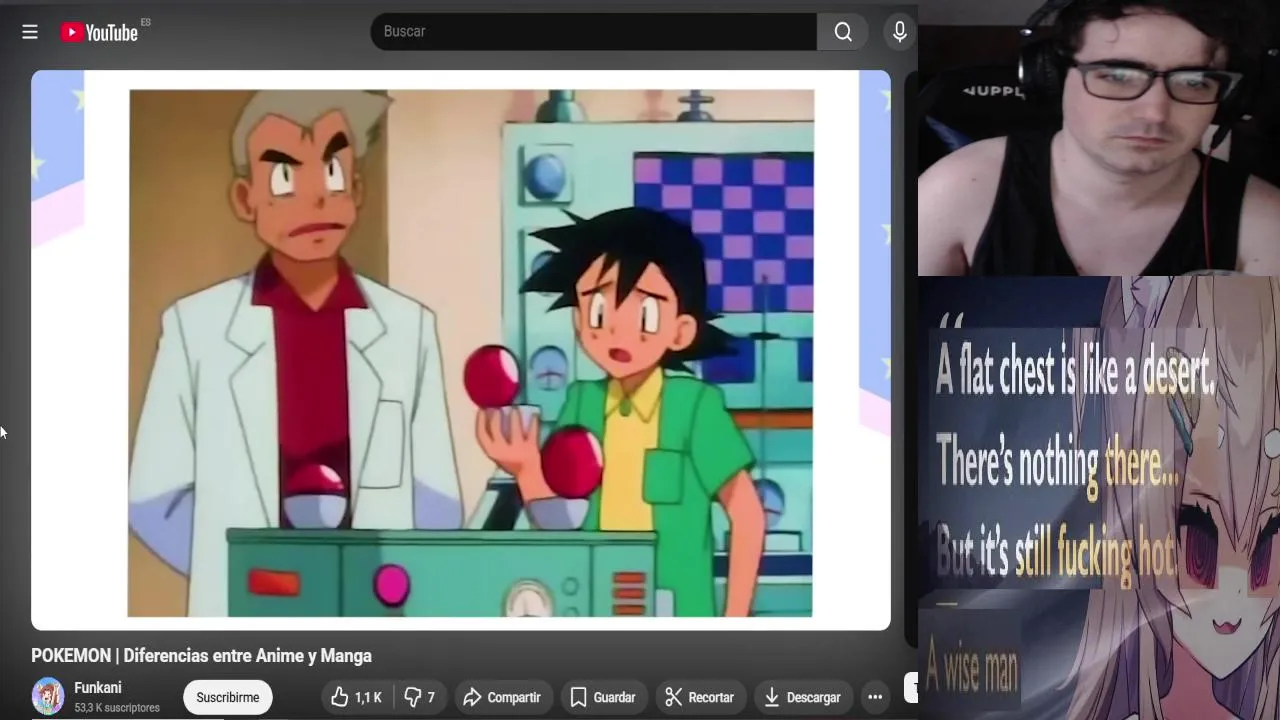Open the YouTube hamburger guide menu
Image resolution: width=1280 pixels, height=720 pixels.
pyautogui.click(x=30, y=32)
